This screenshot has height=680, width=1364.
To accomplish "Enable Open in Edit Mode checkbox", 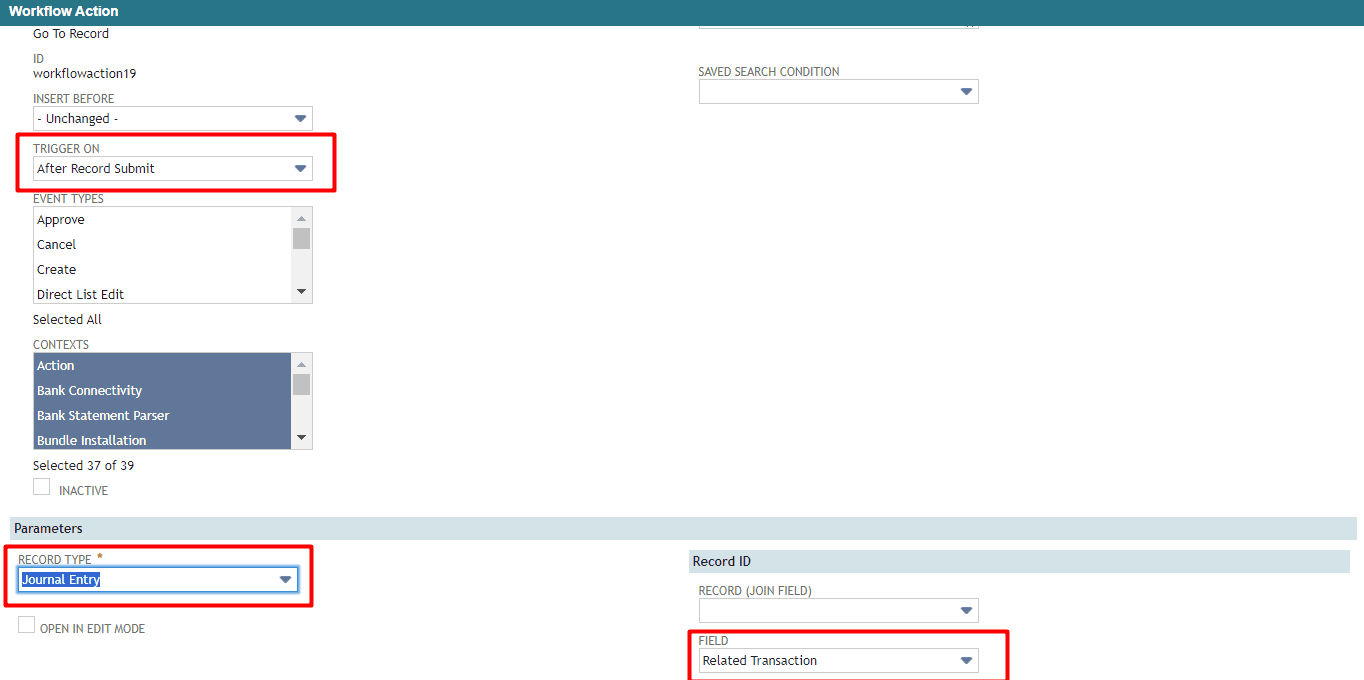I will click(26, 625).
